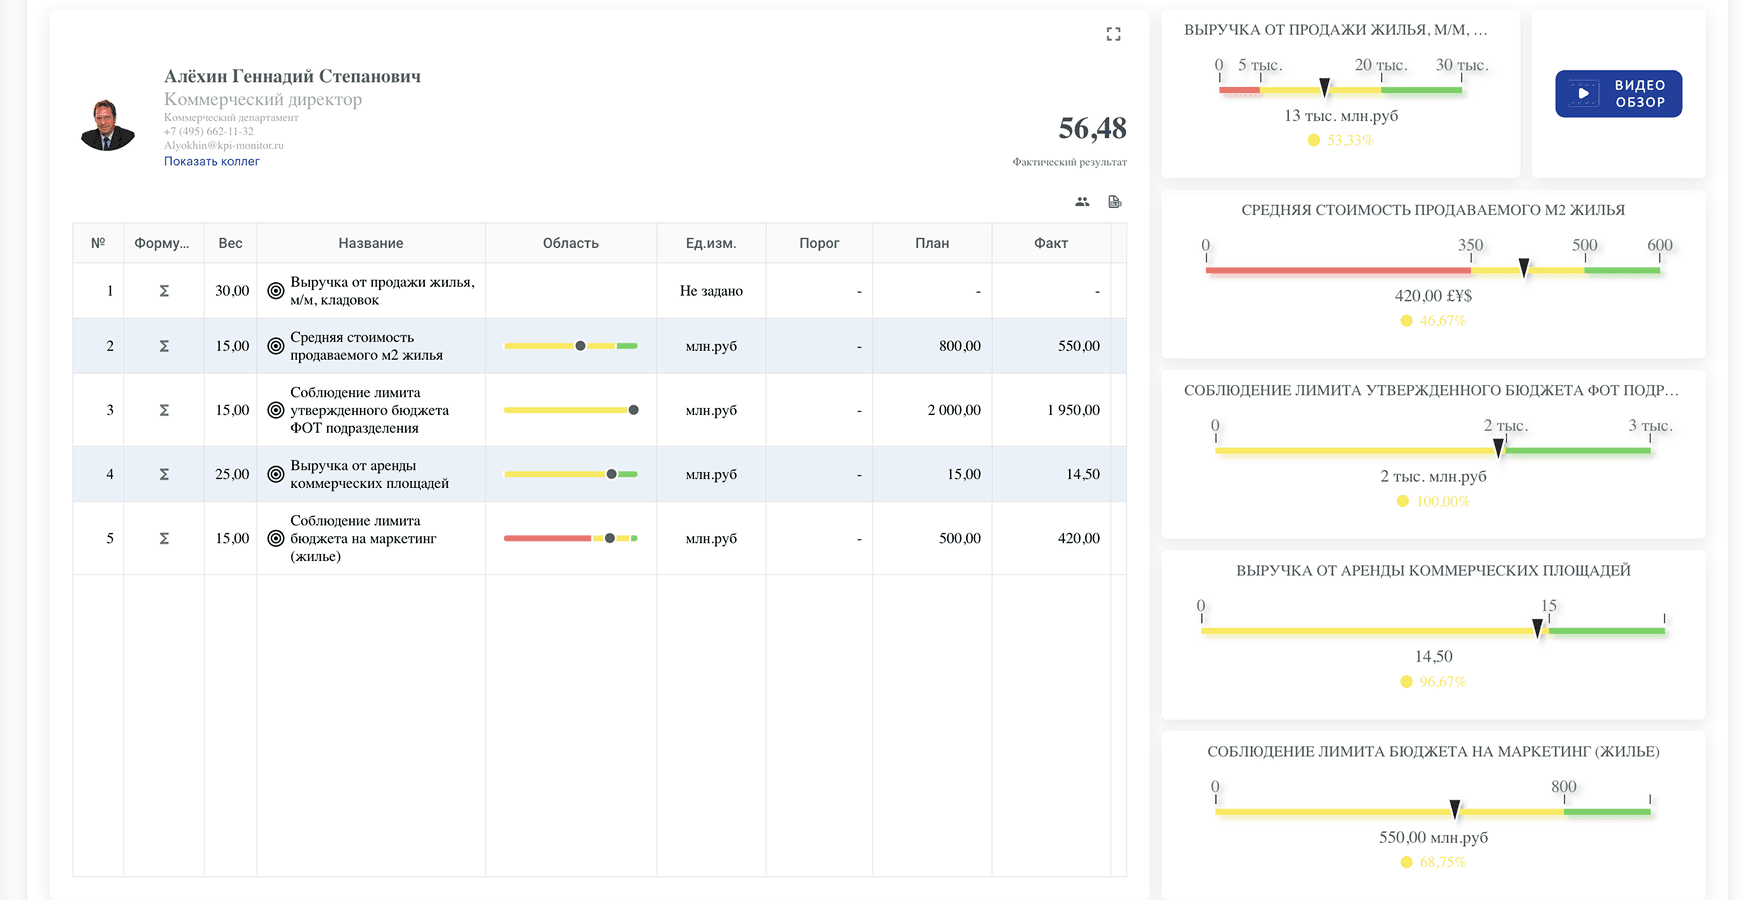Click range indicator in row 4 Выручка от аренды
The image size is (1755, 900).
click(571, 474)
